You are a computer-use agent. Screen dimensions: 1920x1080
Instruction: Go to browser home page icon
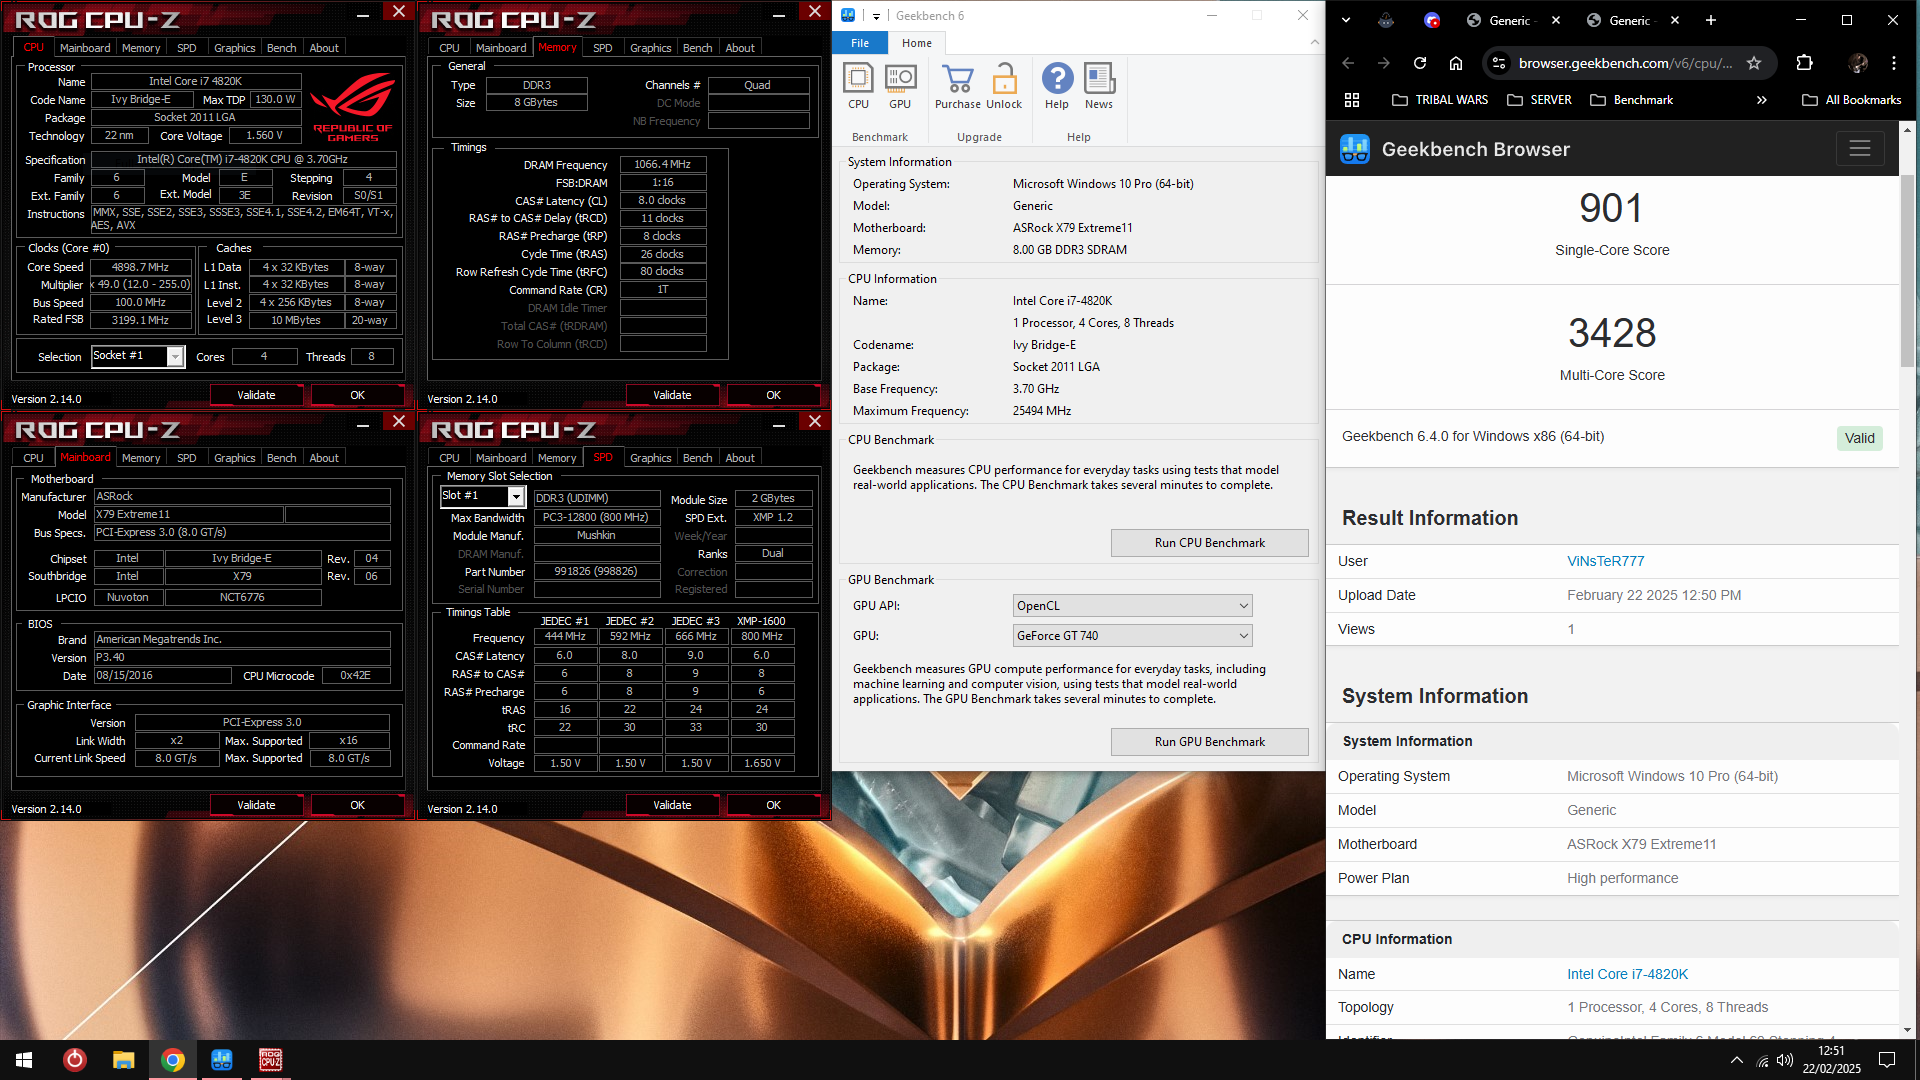[1456, 63]
